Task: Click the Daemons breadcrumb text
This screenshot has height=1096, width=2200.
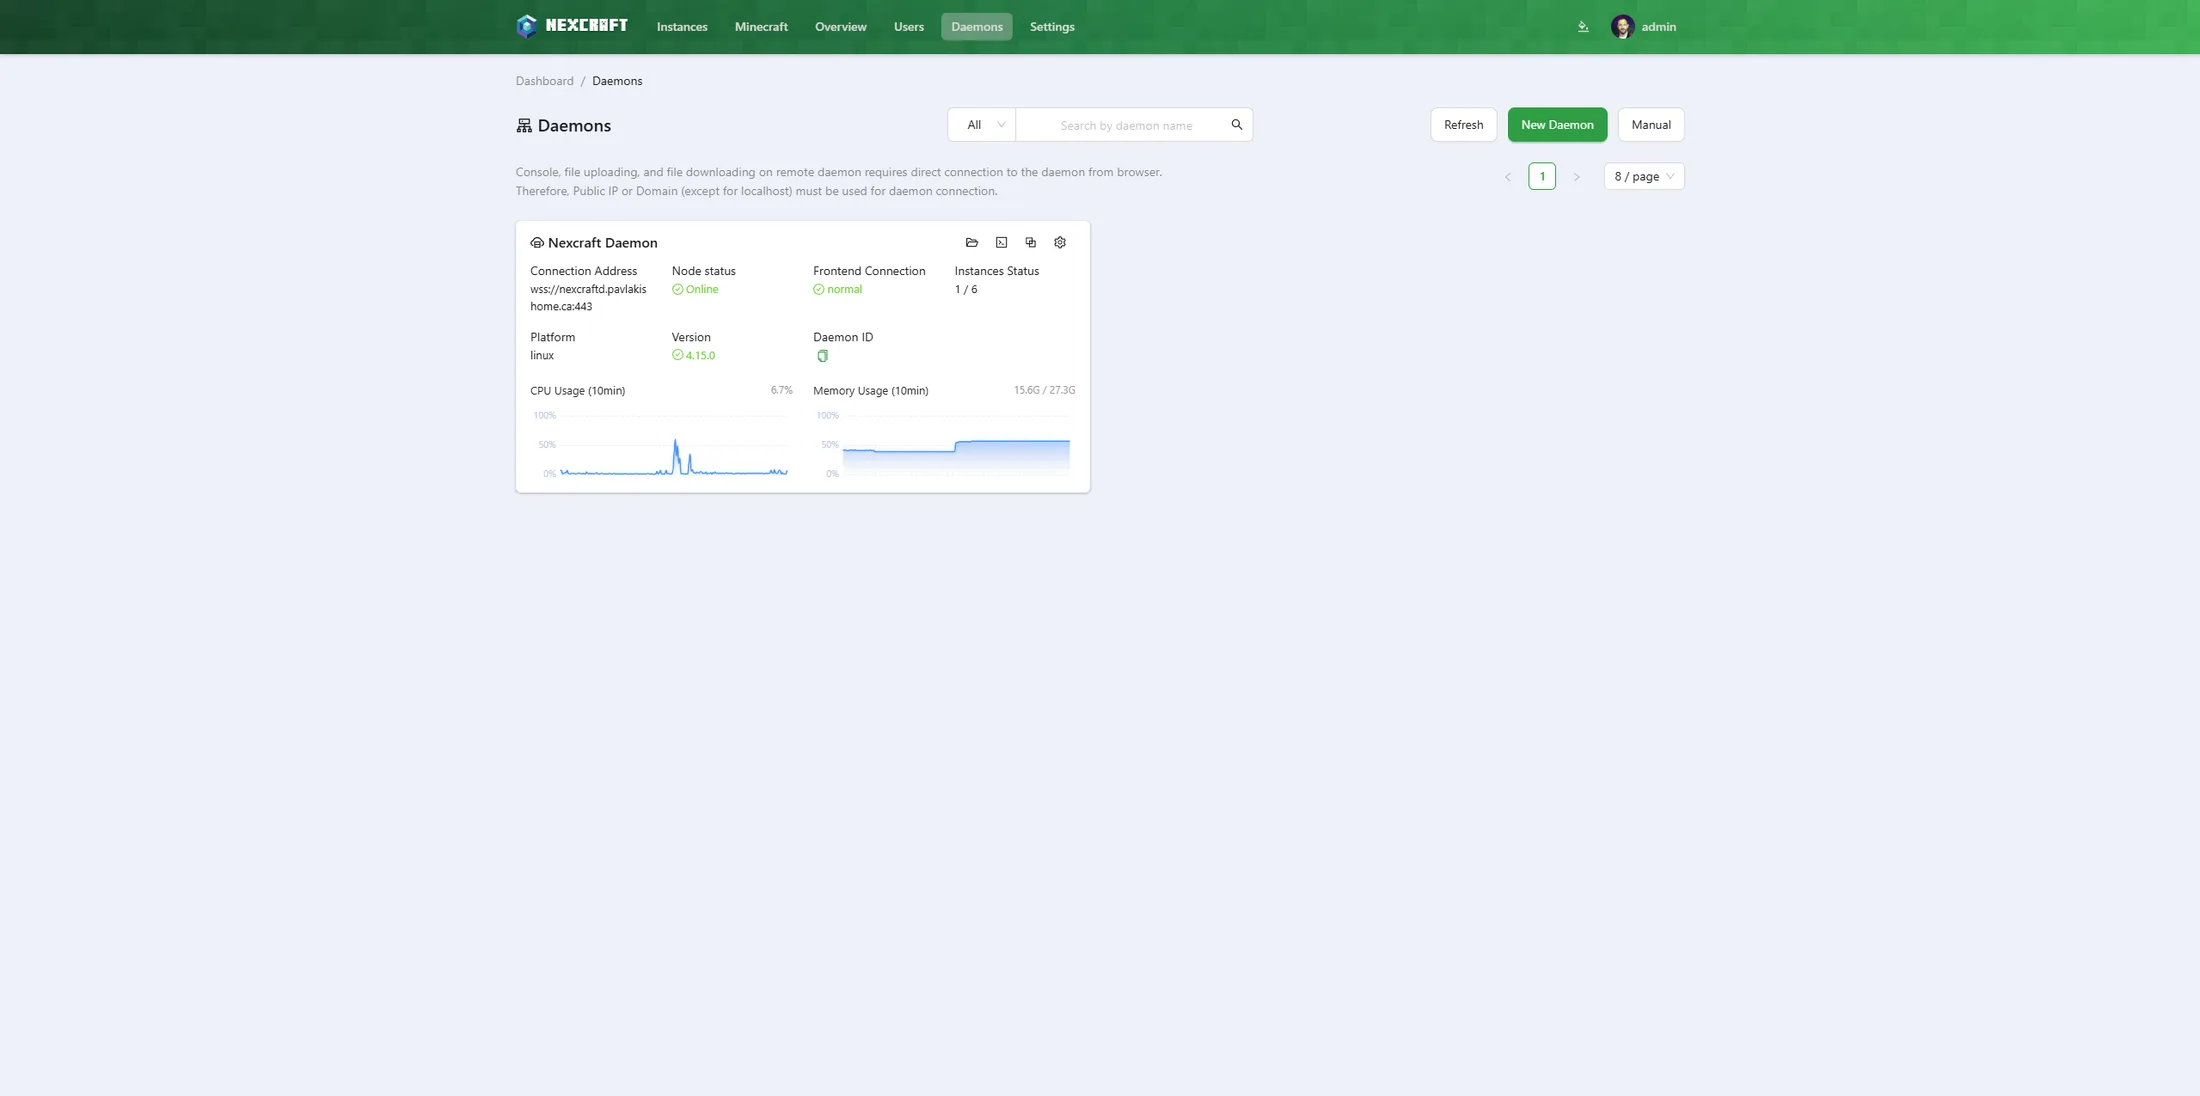Action: coord(617,81)
